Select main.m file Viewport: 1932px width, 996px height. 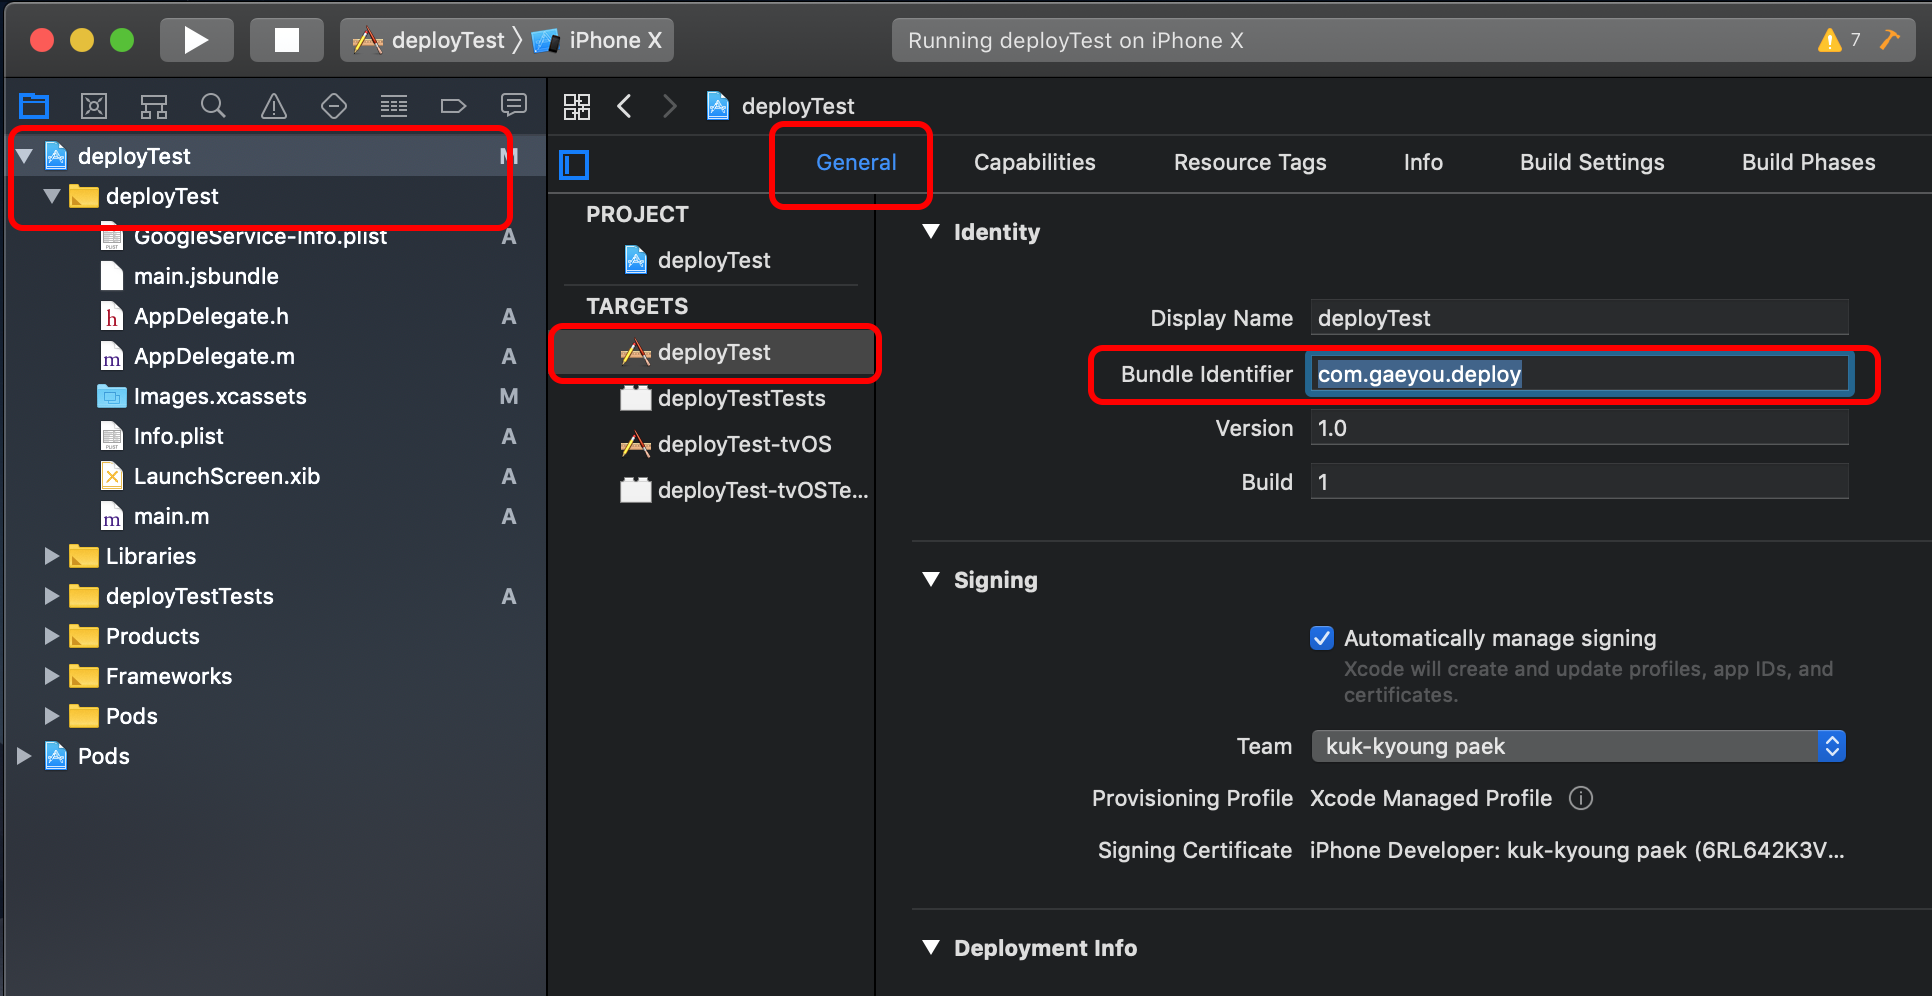[x=276, y=516]
